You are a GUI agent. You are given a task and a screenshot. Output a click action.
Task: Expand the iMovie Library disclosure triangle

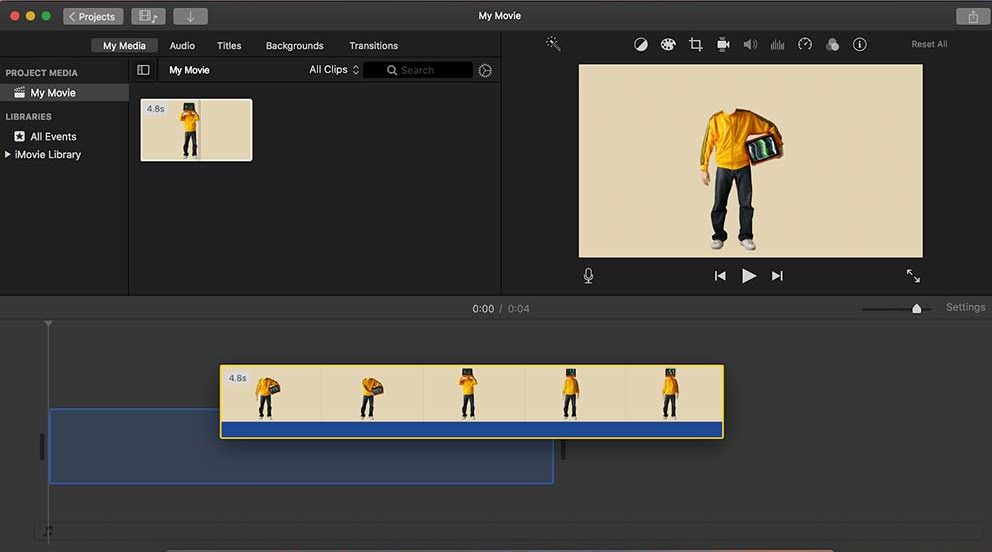point(8,154)
